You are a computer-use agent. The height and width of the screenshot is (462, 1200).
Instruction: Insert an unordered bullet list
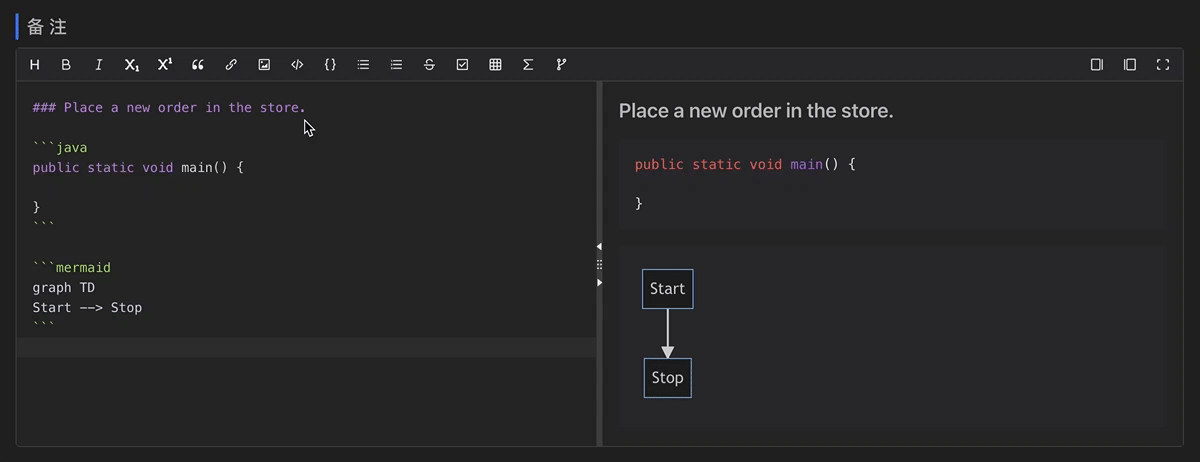click(363, 65)
